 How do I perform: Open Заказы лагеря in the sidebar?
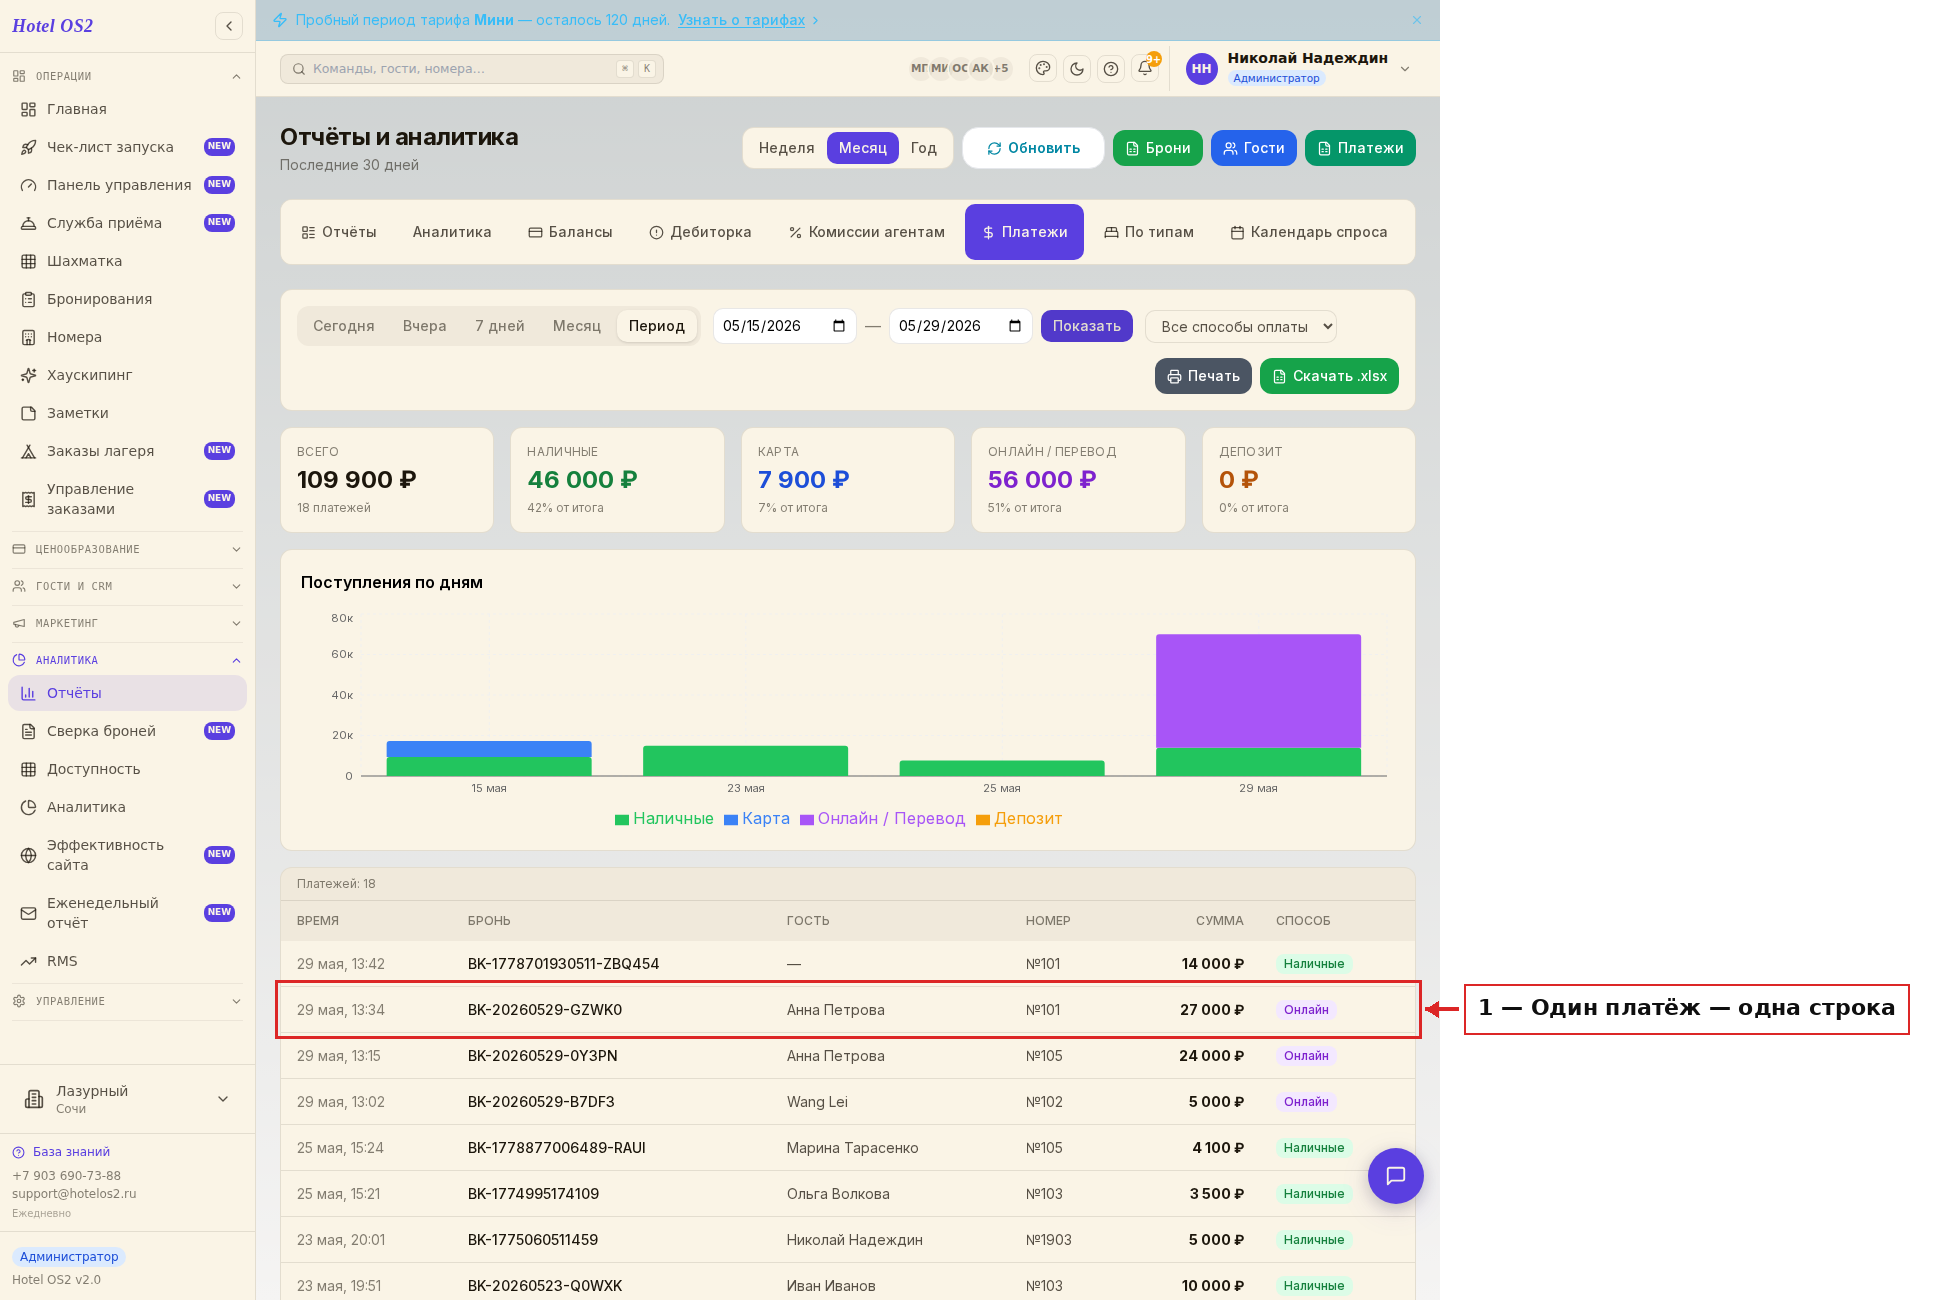[x=127, y=451]
